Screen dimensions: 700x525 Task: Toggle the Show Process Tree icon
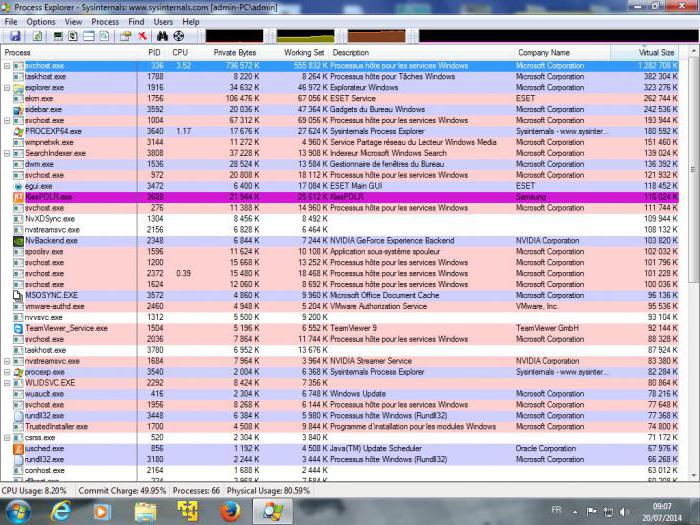[x=74, y=36]
